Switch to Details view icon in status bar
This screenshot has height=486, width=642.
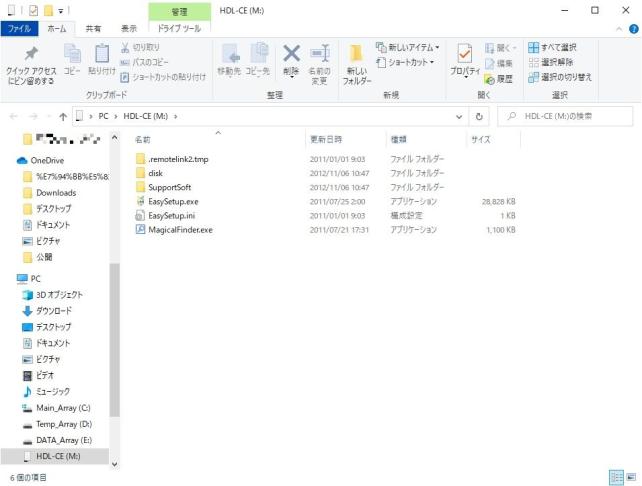(616, 477)
